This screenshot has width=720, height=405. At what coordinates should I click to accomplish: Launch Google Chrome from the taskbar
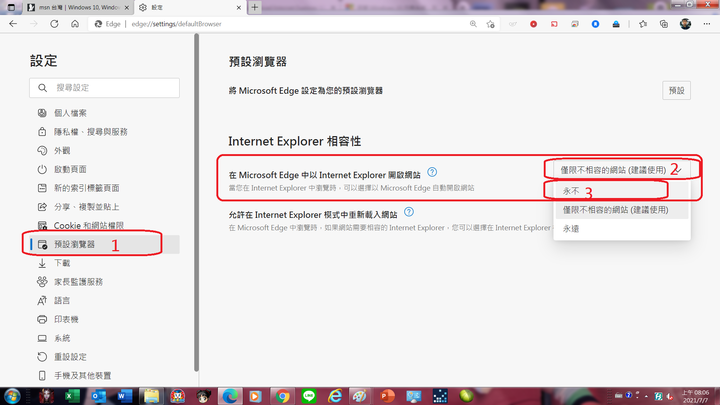282,396
